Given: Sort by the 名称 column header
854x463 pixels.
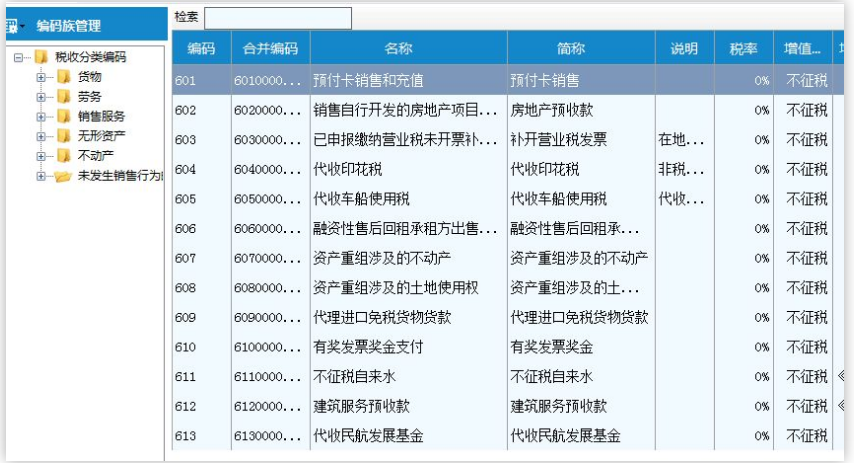Looking at the screenshot, I should coord(408,48).
